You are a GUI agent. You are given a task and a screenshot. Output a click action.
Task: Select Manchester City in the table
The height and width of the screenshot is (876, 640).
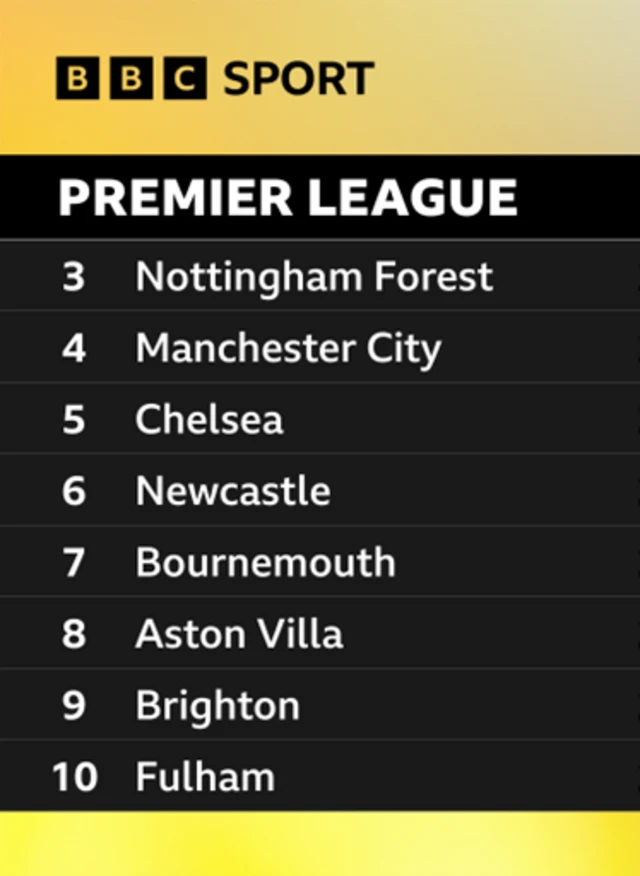pyautogui.click(x=288, y=349)
